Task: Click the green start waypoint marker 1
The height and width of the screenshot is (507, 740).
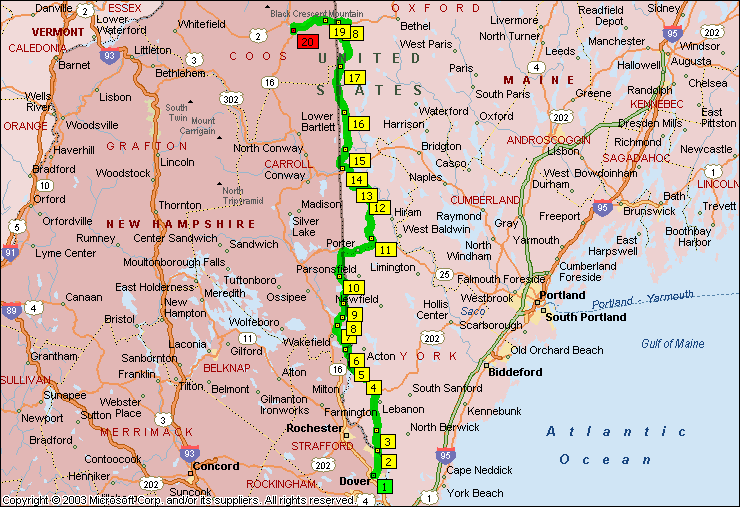Action: (384, 486)
